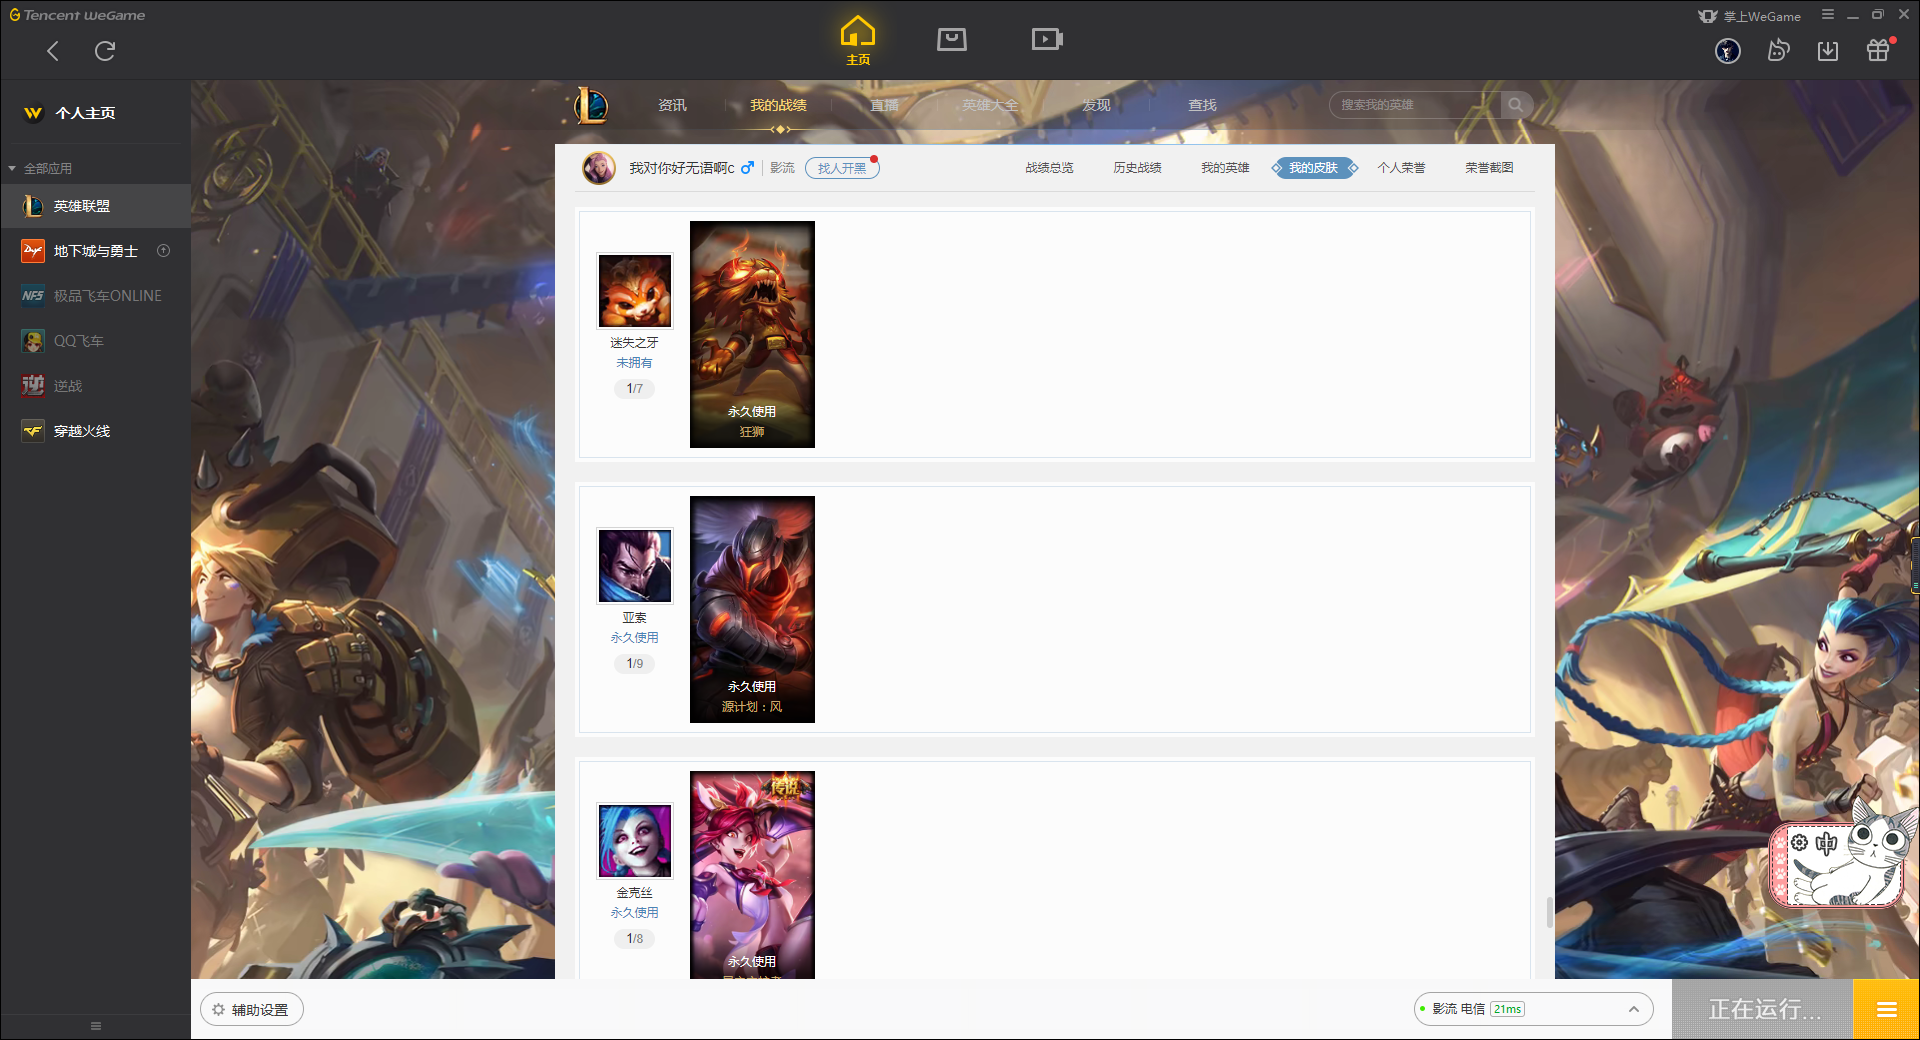Click the player name 我对你好无语啊c

[681, 168]
